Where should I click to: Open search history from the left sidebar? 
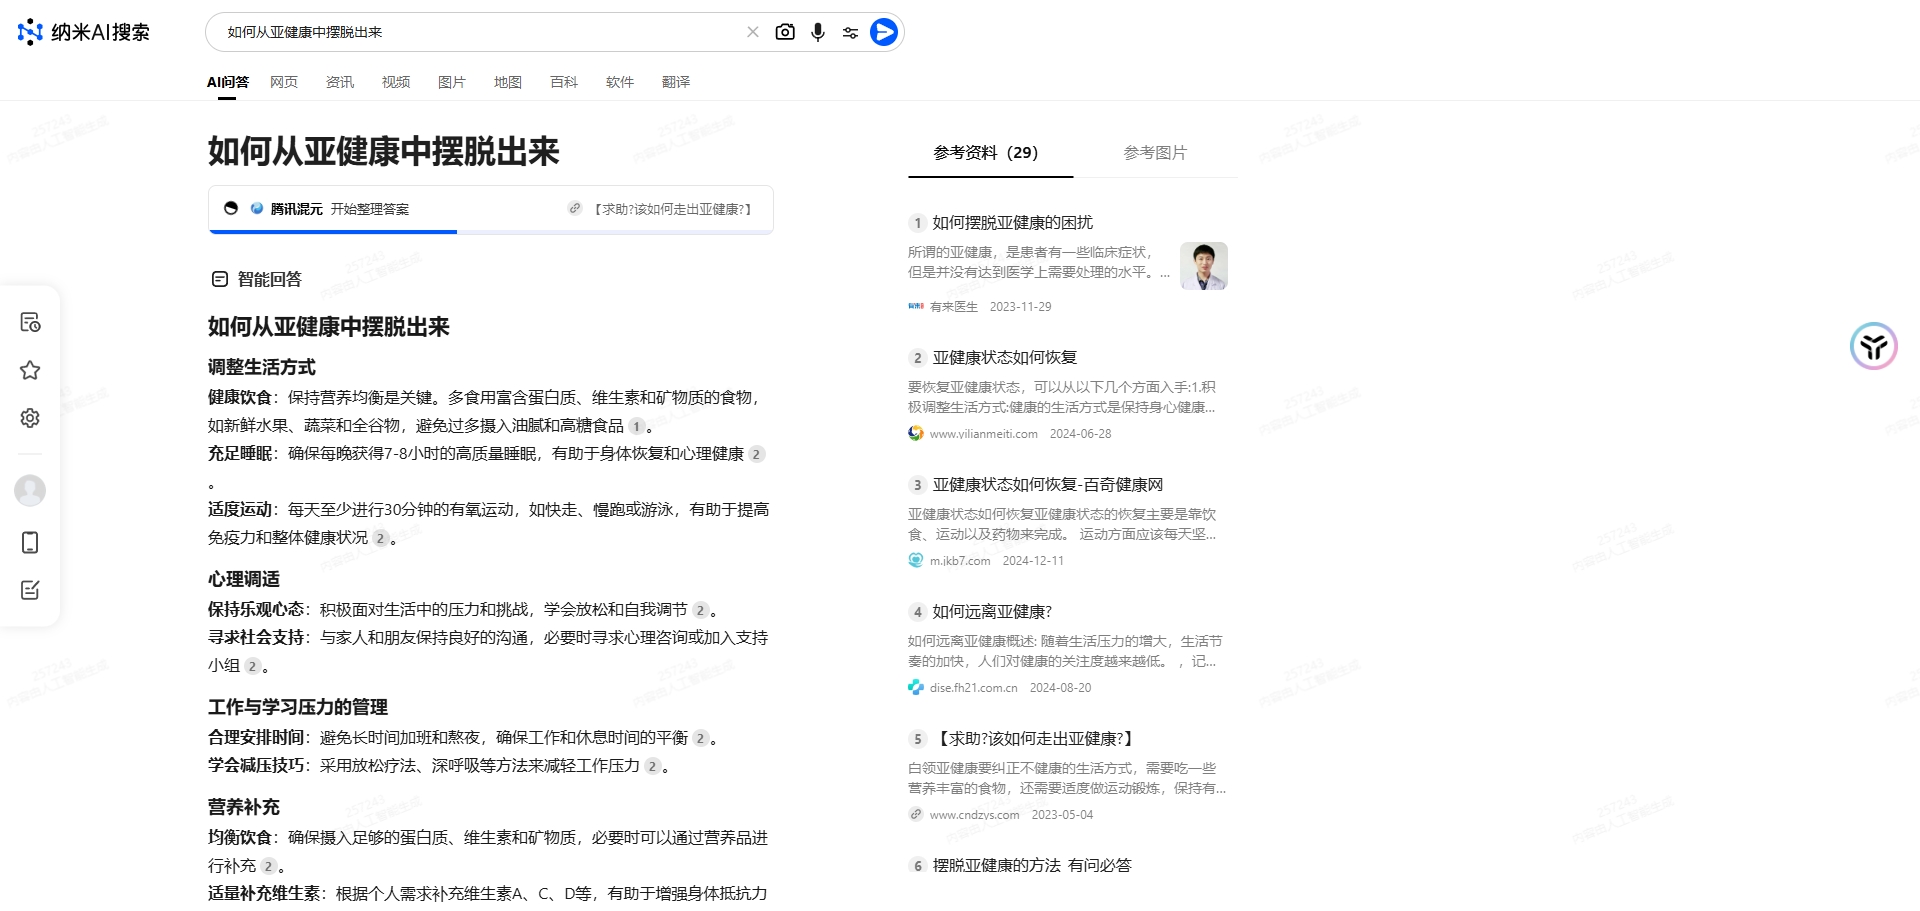(x=30, y=322)
